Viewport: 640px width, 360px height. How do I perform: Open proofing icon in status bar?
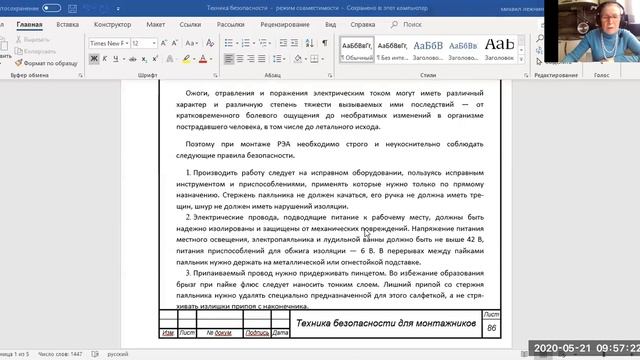tap(95, 354)
